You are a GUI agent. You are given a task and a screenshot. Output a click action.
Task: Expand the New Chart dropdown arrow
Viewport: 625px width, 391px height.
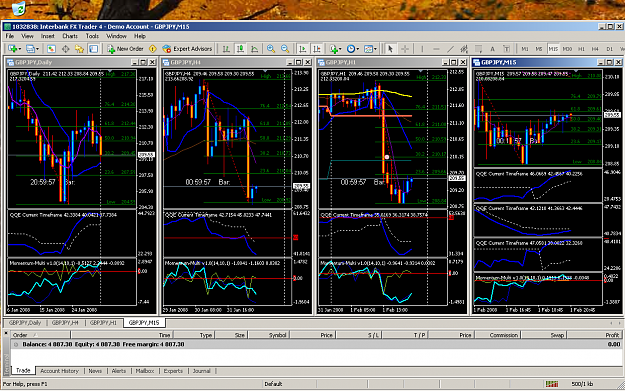[20, 49]
